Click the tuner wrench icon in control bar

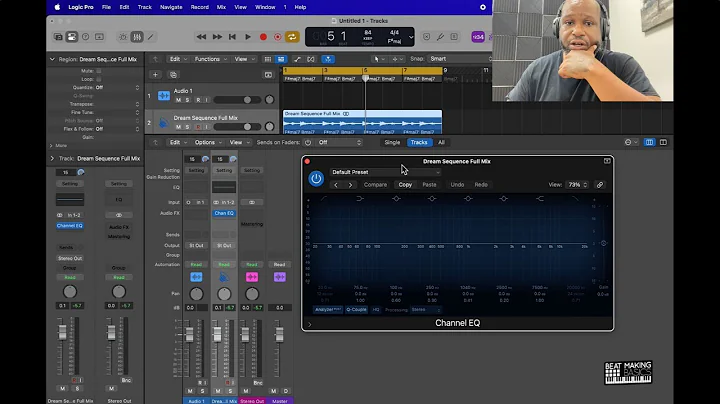[440, 37]
